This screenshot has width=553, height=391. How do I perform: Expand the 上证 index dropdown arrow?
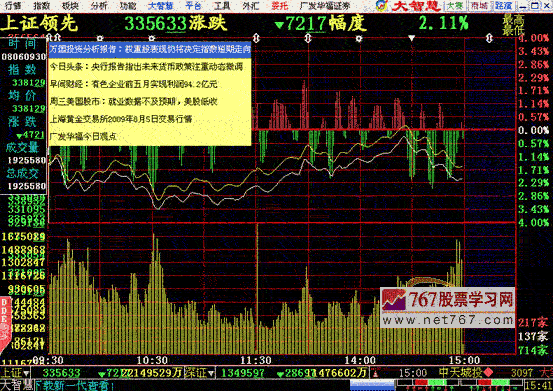pos(26,373)
